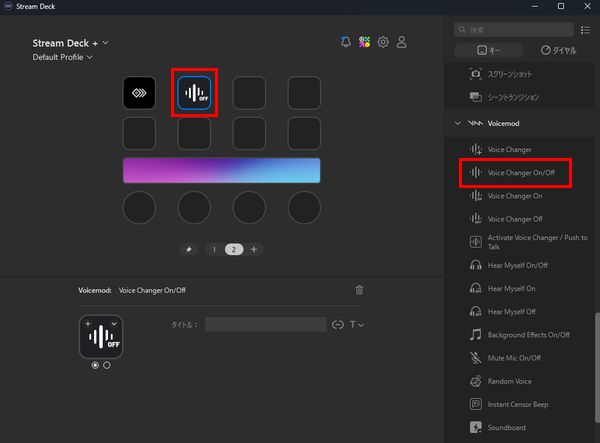Delete the action with the trash icon

coord(359,290)
